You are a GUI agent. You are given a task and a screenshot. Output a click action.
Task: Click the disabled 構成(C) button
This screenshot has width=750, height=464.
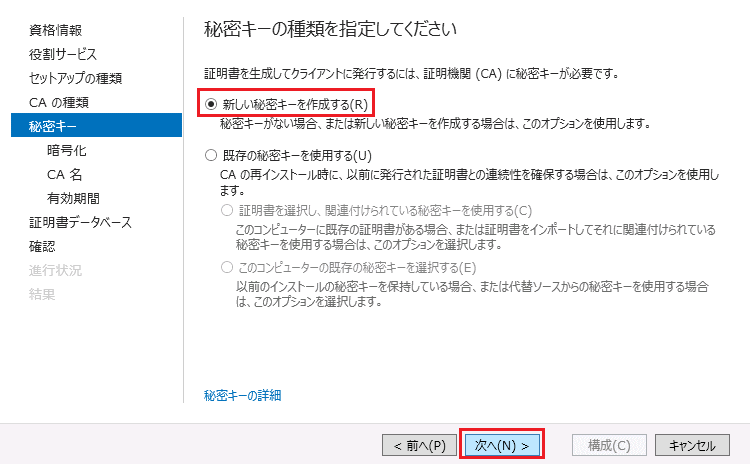(x=609, y=445)
